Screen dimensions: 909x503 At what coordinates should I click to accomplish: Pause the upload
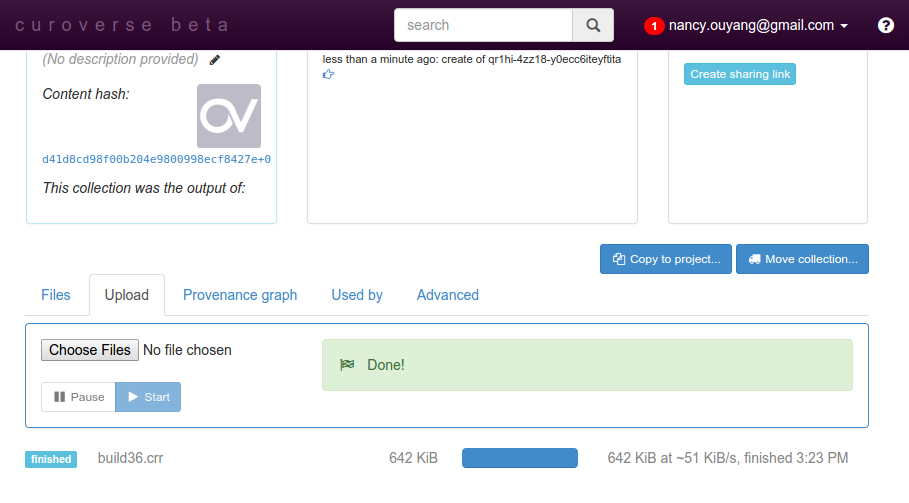coord(78,397)
